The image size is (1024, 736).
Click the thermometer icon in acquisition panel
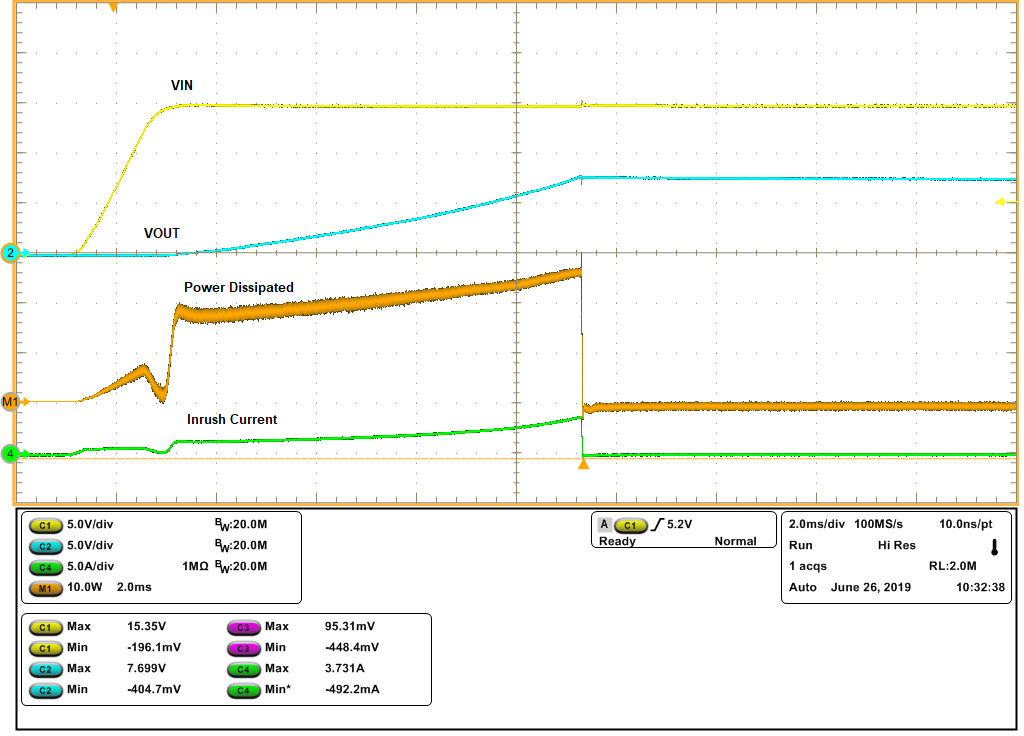point(994,547)
